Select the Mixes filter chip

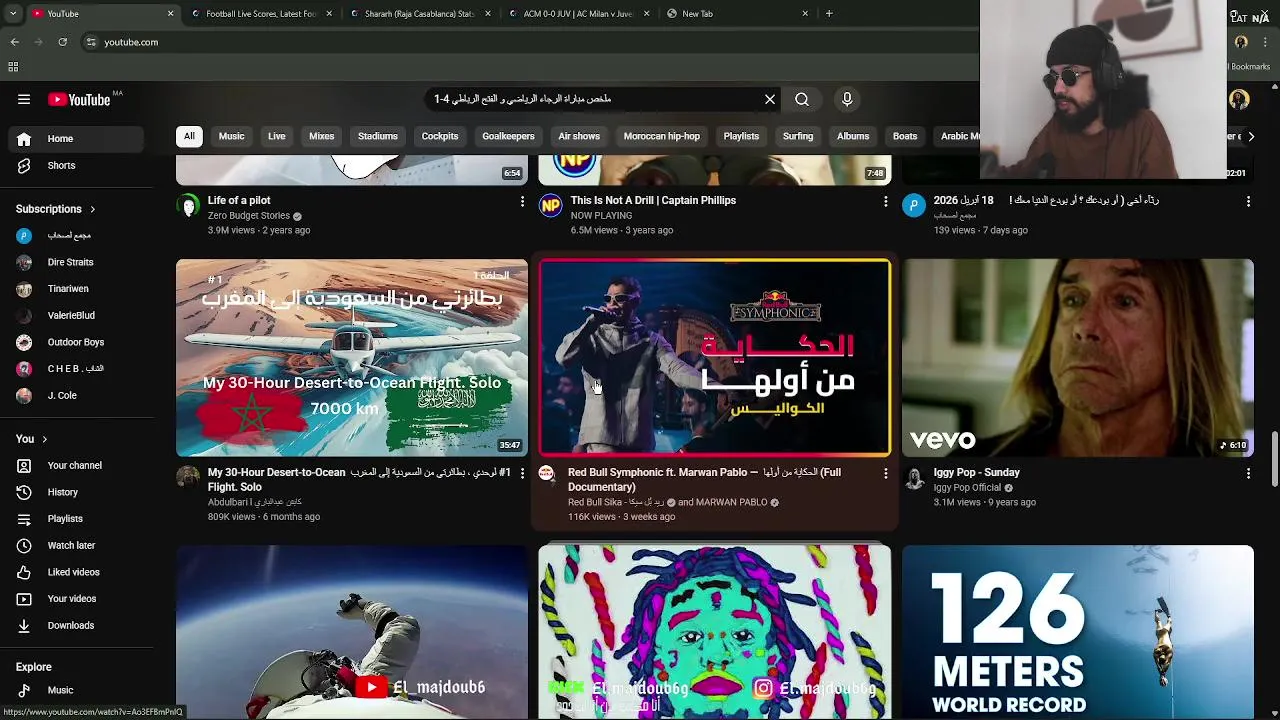[321, 136]
